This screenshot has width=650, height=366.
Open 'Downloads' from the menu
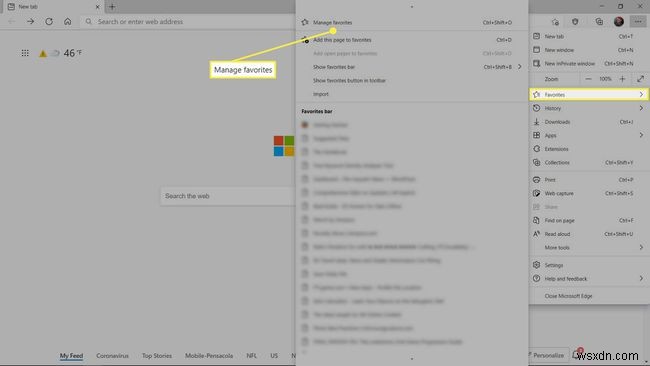click(x=589, y=122)
